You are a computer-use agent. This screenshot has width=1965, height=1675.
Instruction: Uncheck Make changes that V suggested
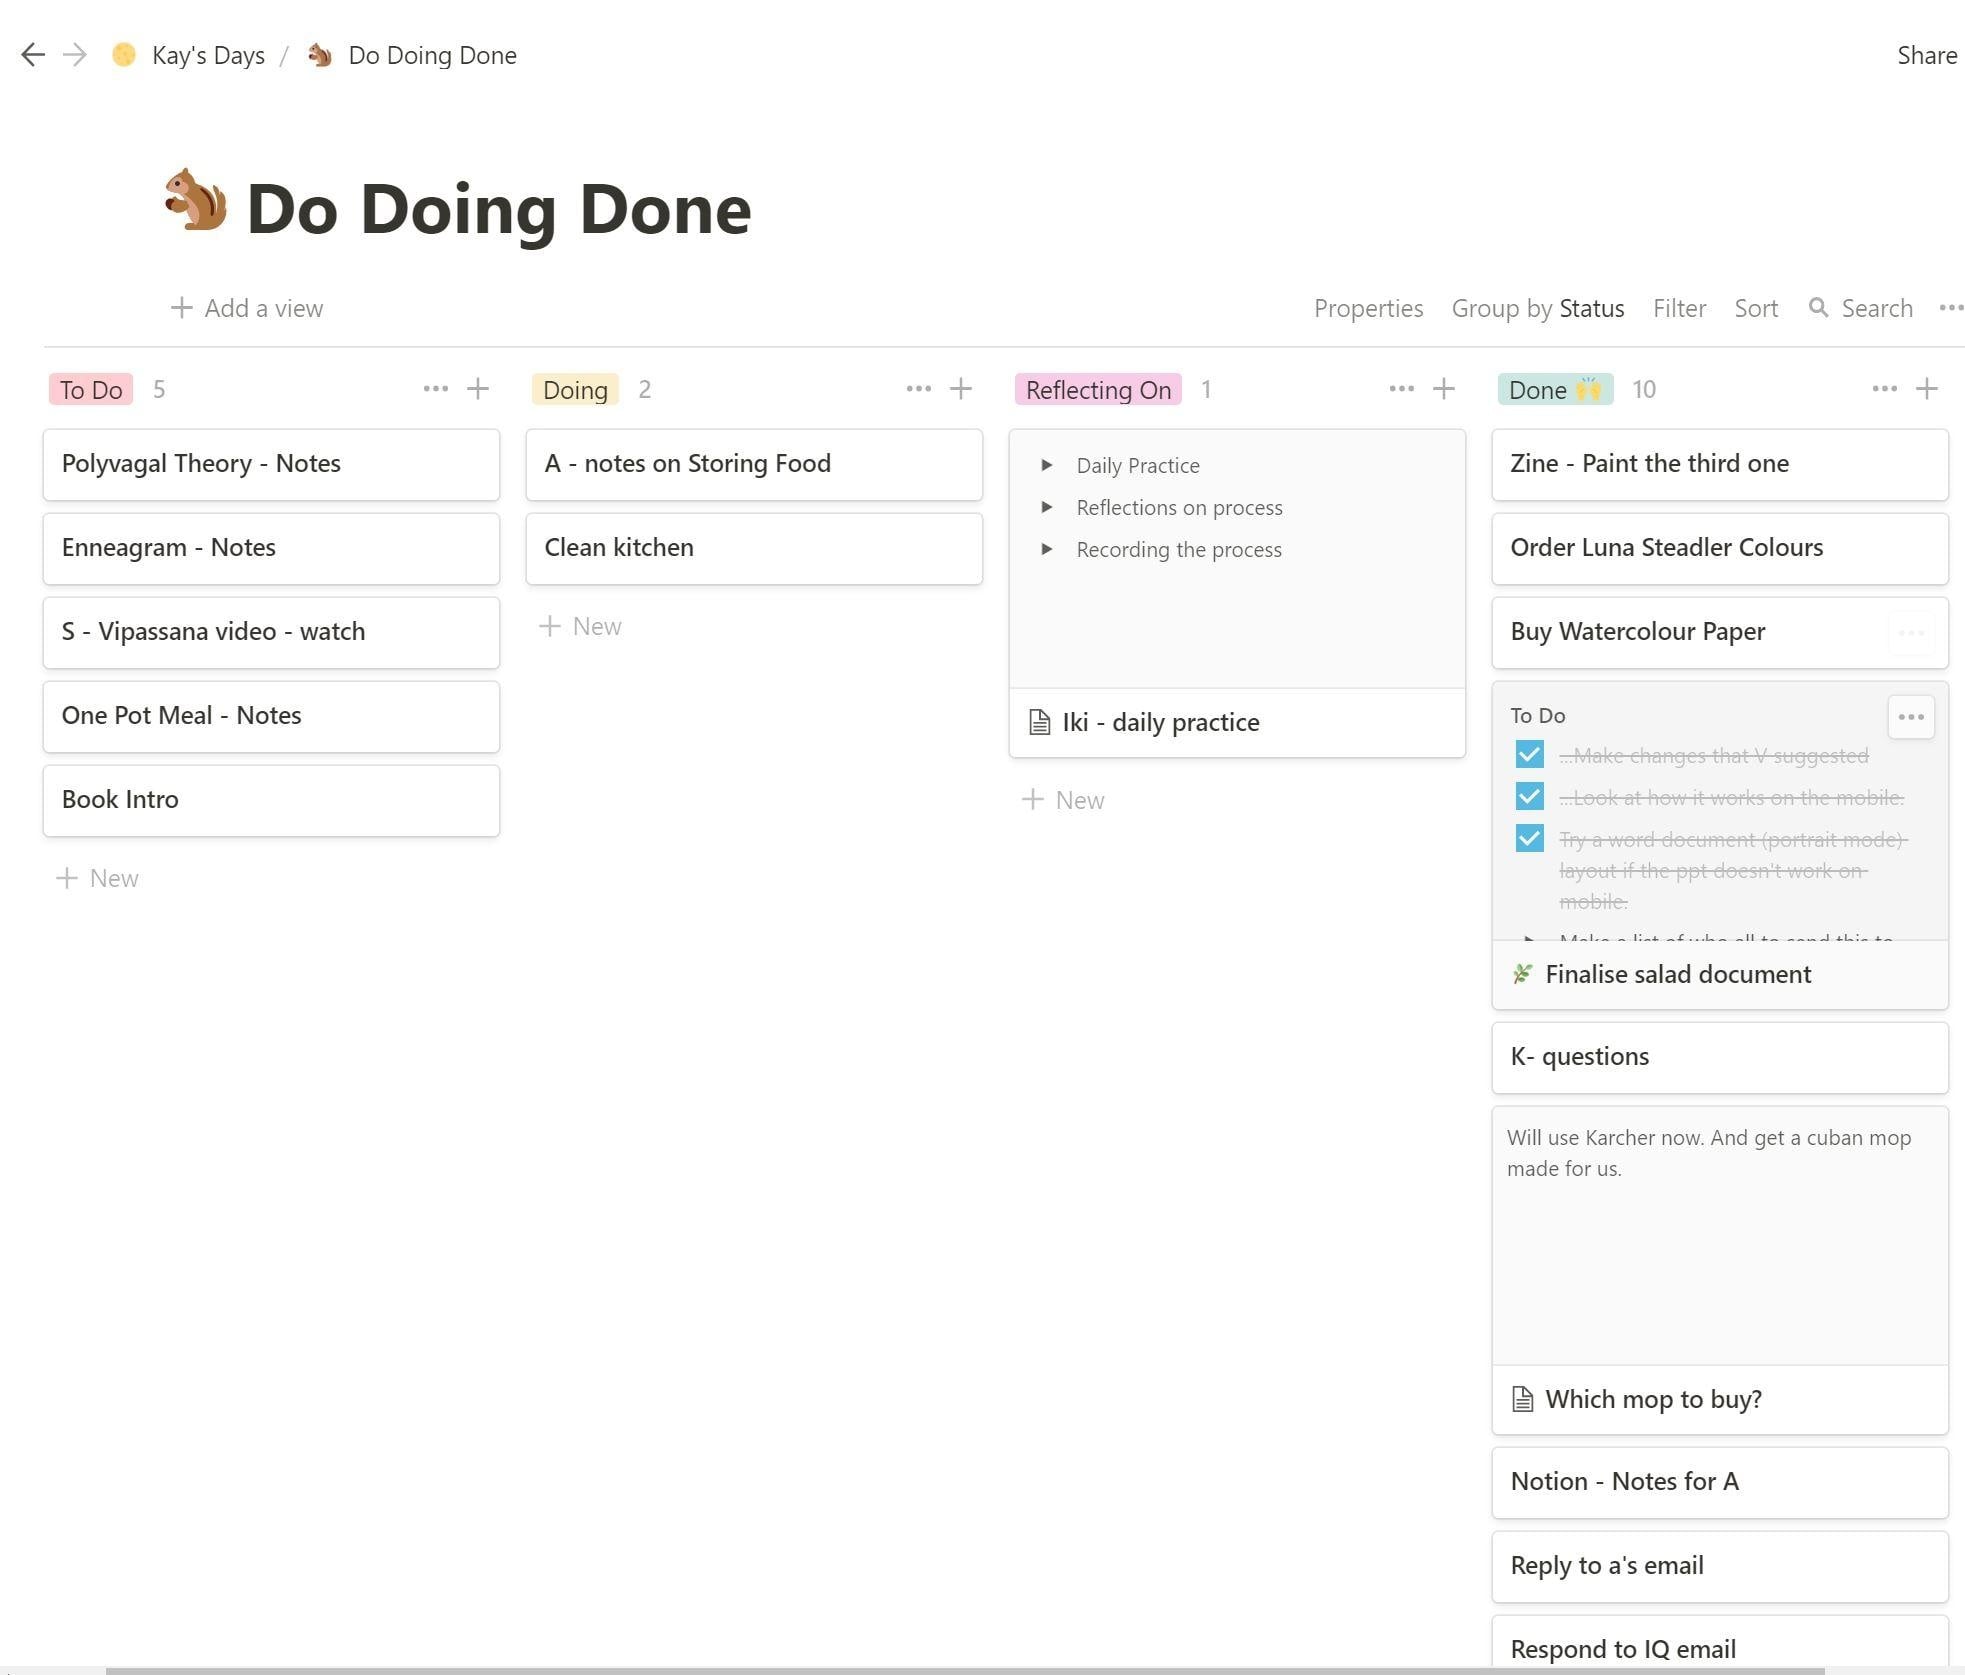click(x=1529, y=755)
